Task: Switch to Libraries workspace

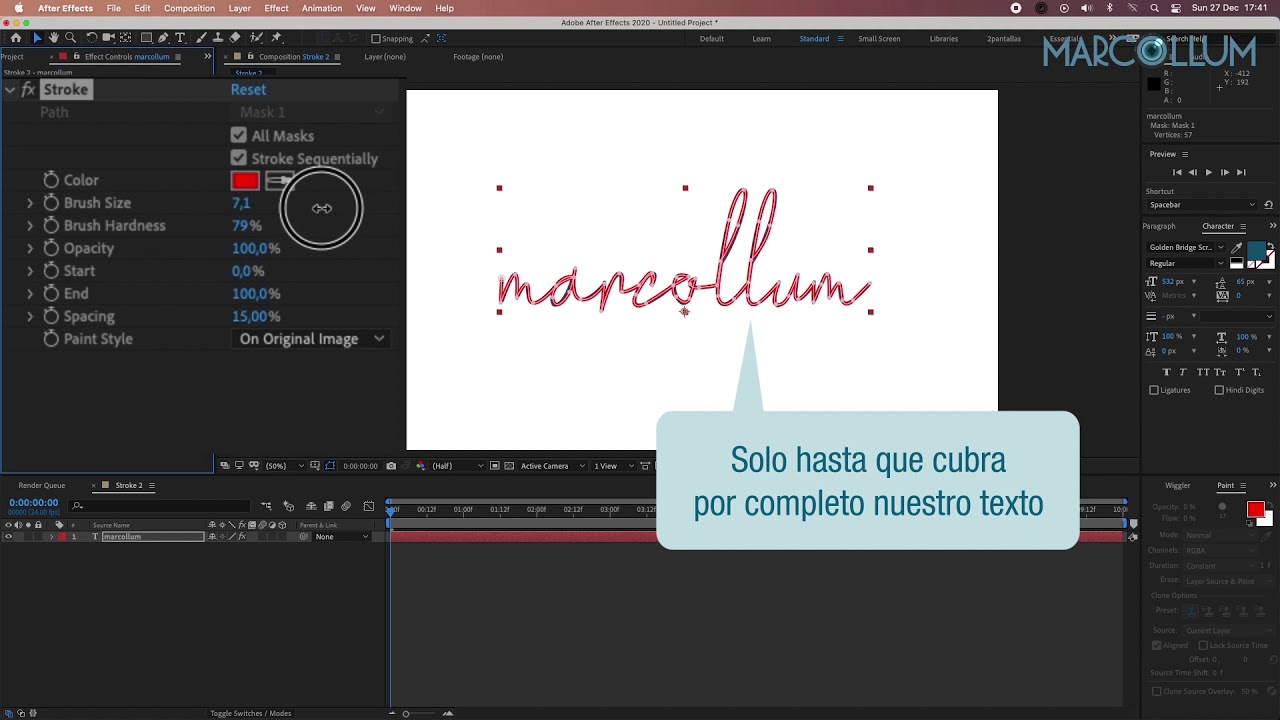Action: pyautogui.click(x=943, y=39)
